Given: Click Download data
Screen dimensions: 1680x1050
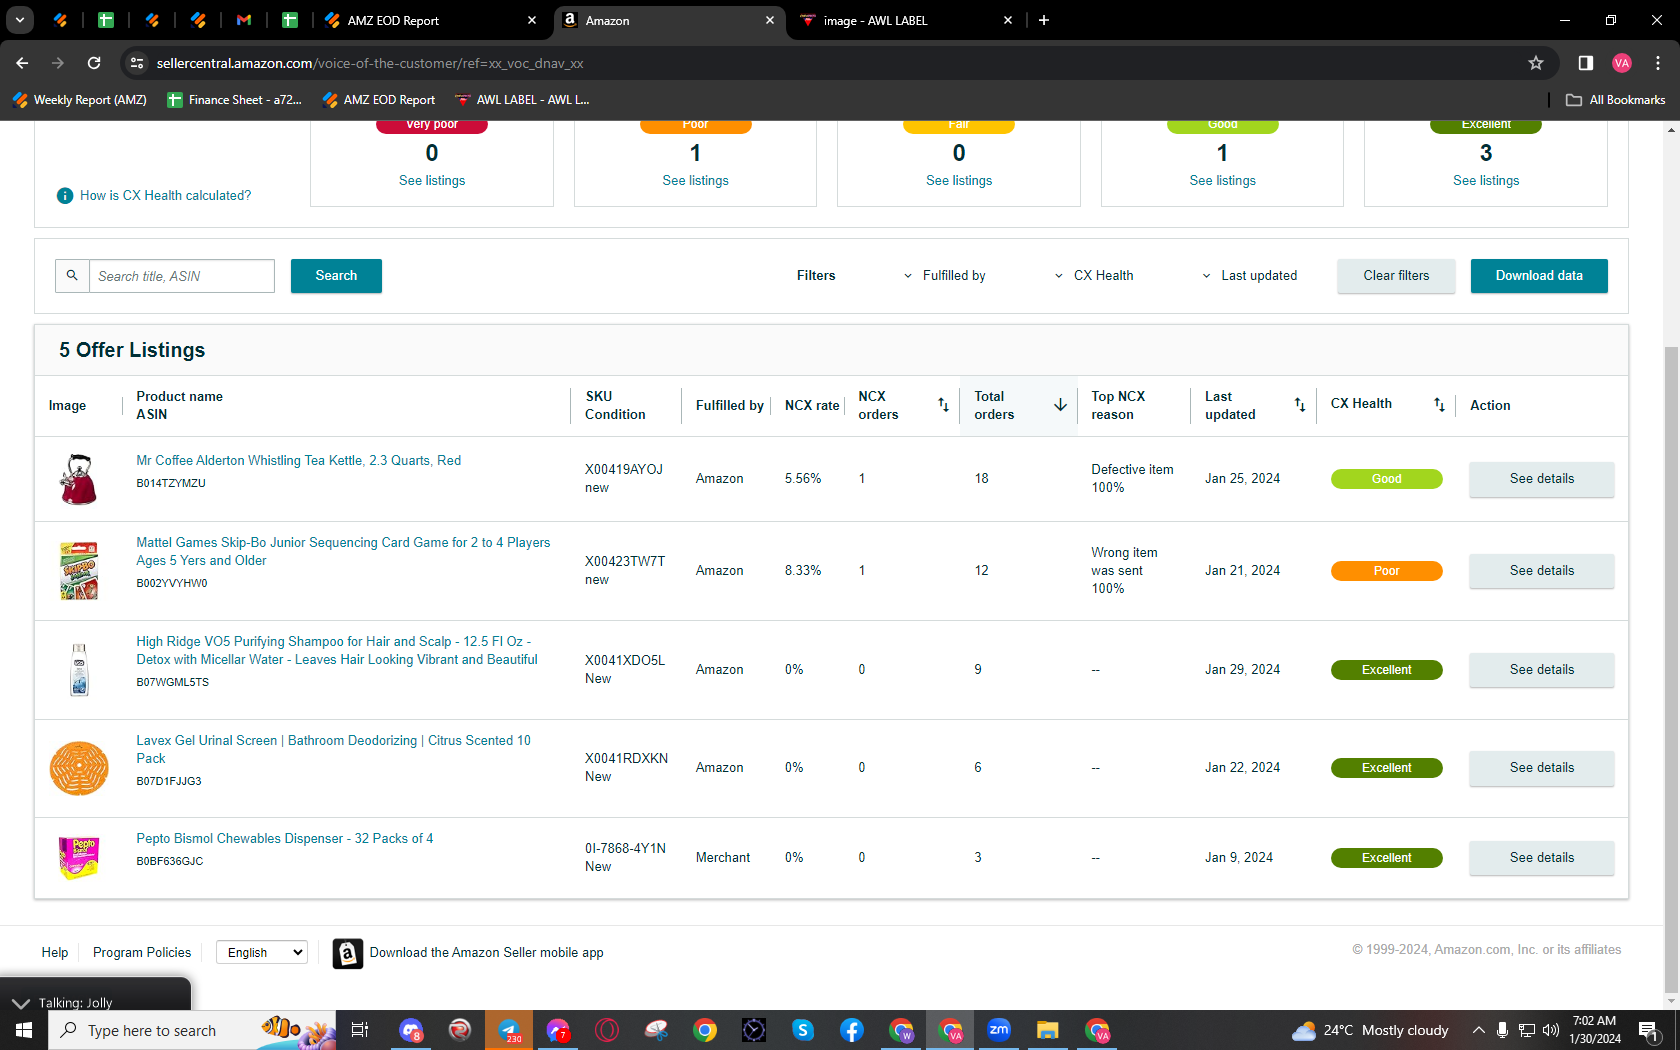Looking at the screenshot, I should [x=1539, y=276].
